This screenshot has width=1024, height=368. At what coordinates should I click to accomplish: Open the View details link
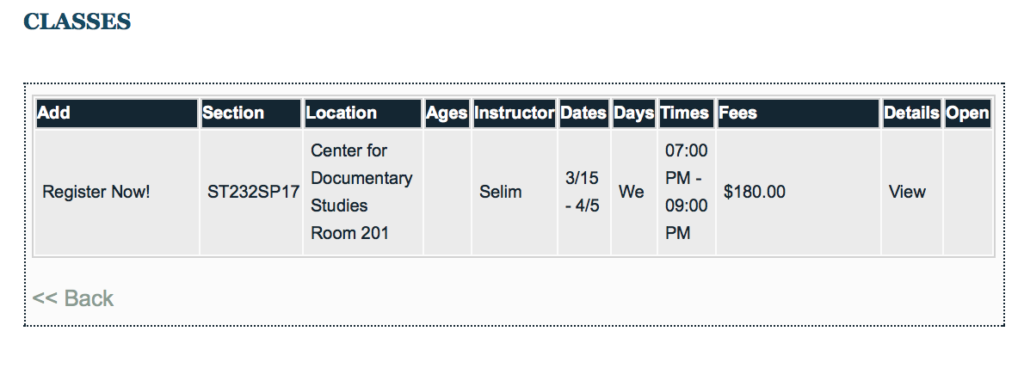click(x=907, y=192)
